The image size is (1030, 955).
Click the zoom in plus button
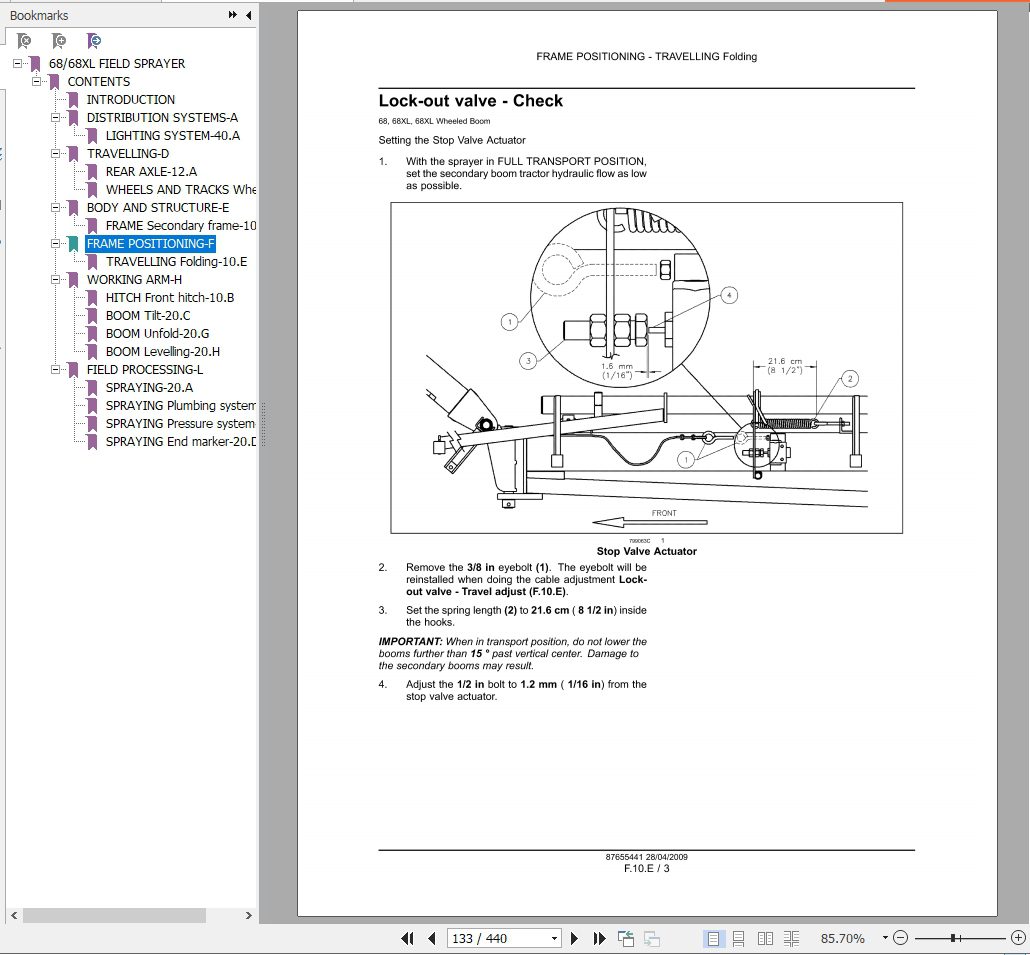1018,938
